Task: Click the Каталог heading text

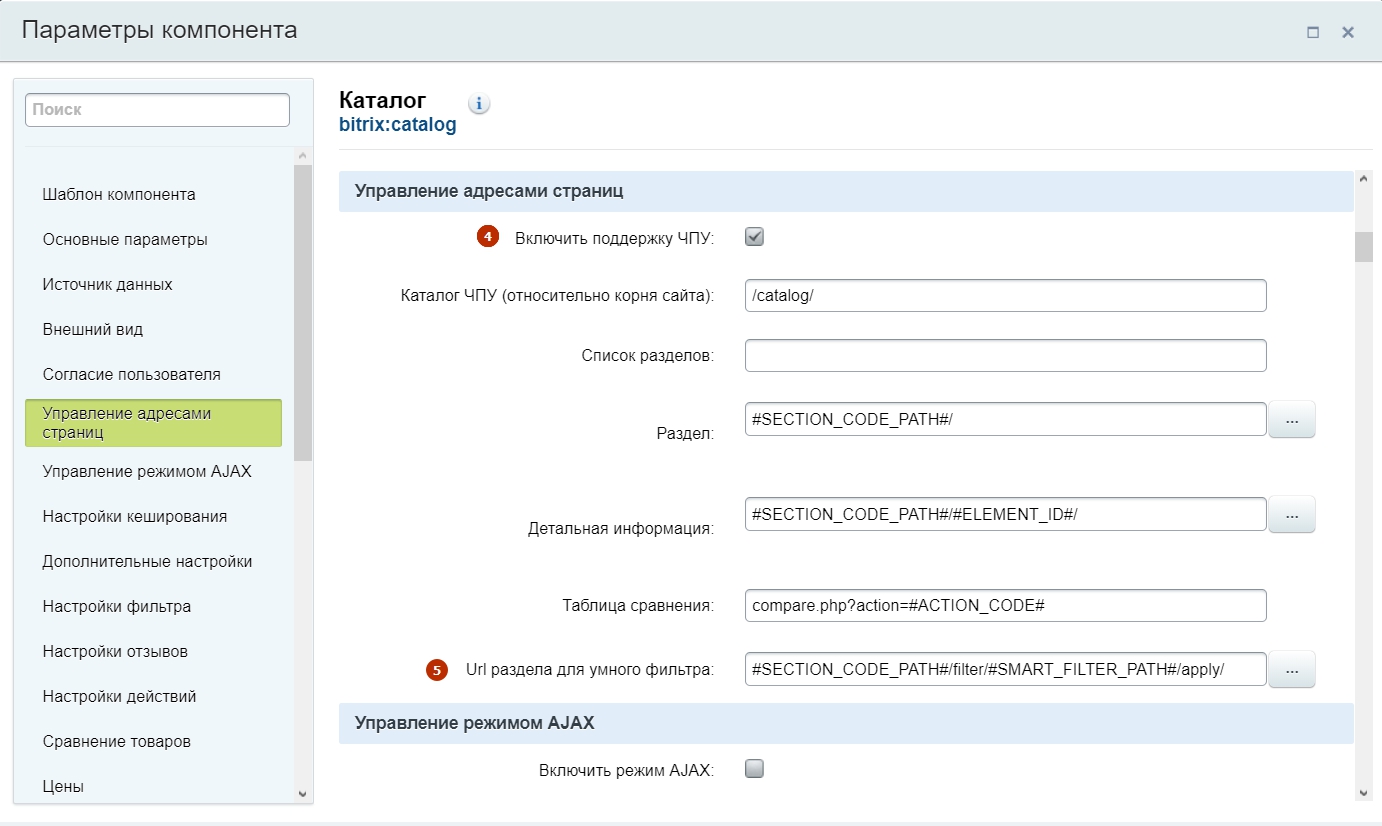Action: click(383, 100)
